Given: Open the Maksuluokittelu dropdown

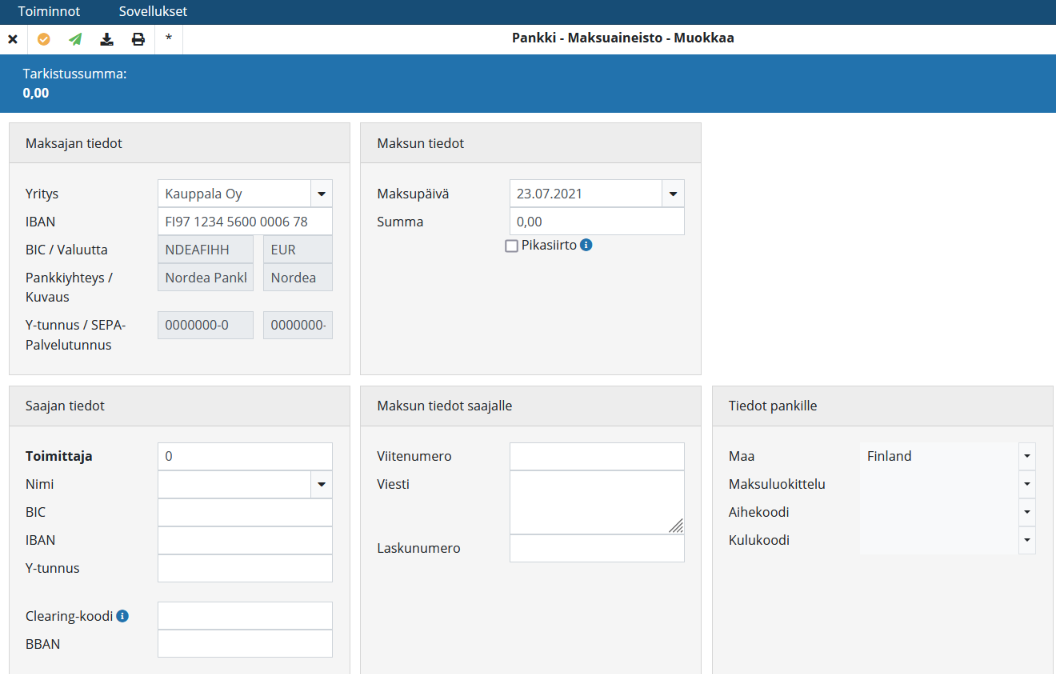Looking at the screenshot, I should pyautogui.click(x=1027, y=484).
